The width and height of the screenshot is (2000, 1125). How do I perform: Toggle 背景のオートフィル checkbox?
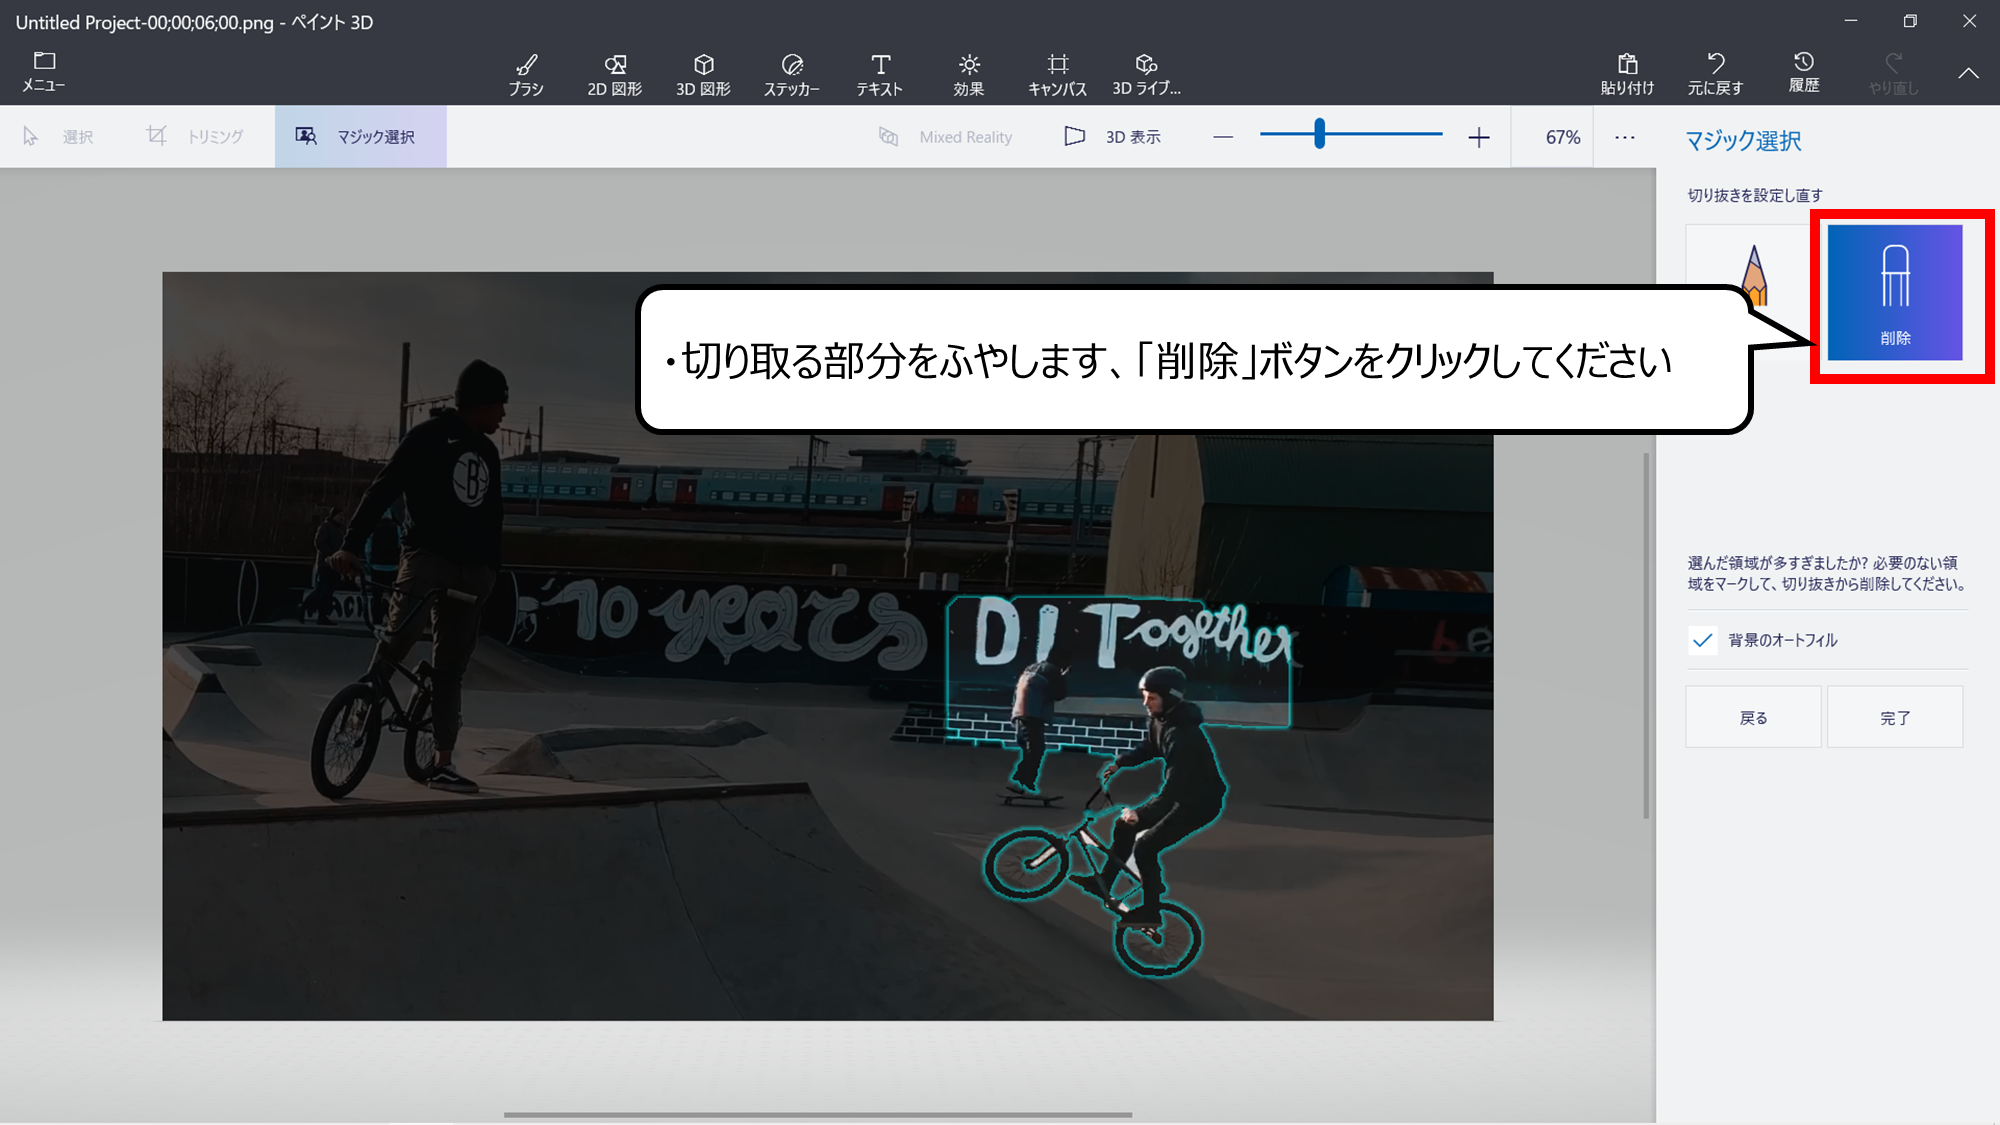pos(1703,640)
